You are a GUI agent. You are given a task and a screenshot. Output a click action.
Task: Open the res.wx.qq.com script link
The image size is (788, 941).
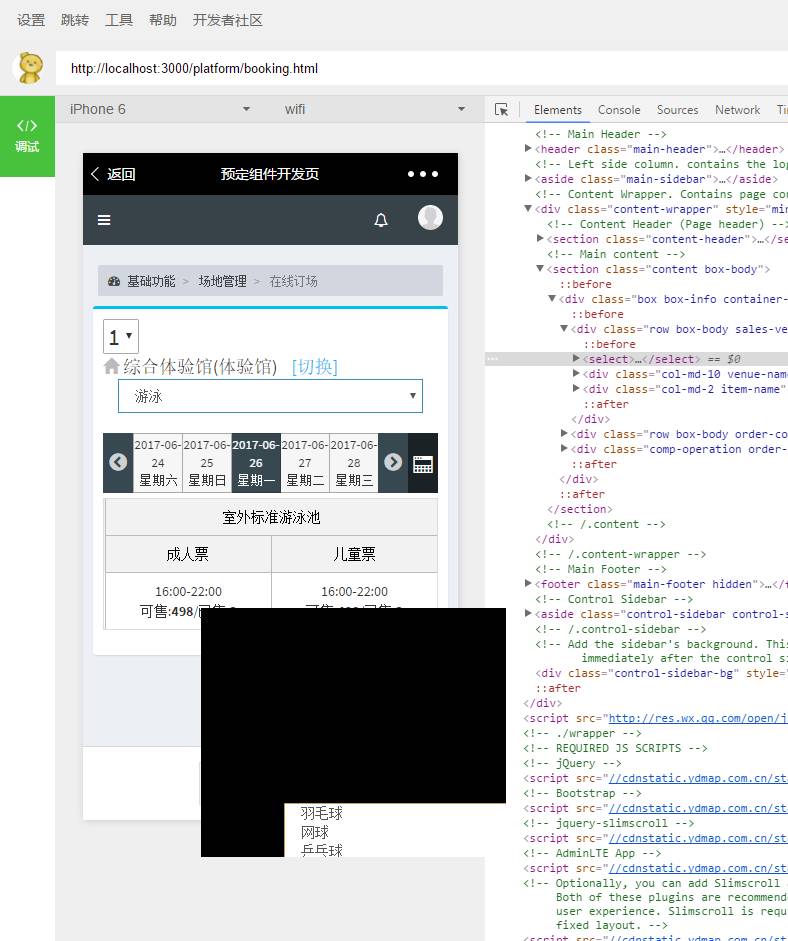click(698, 718)
